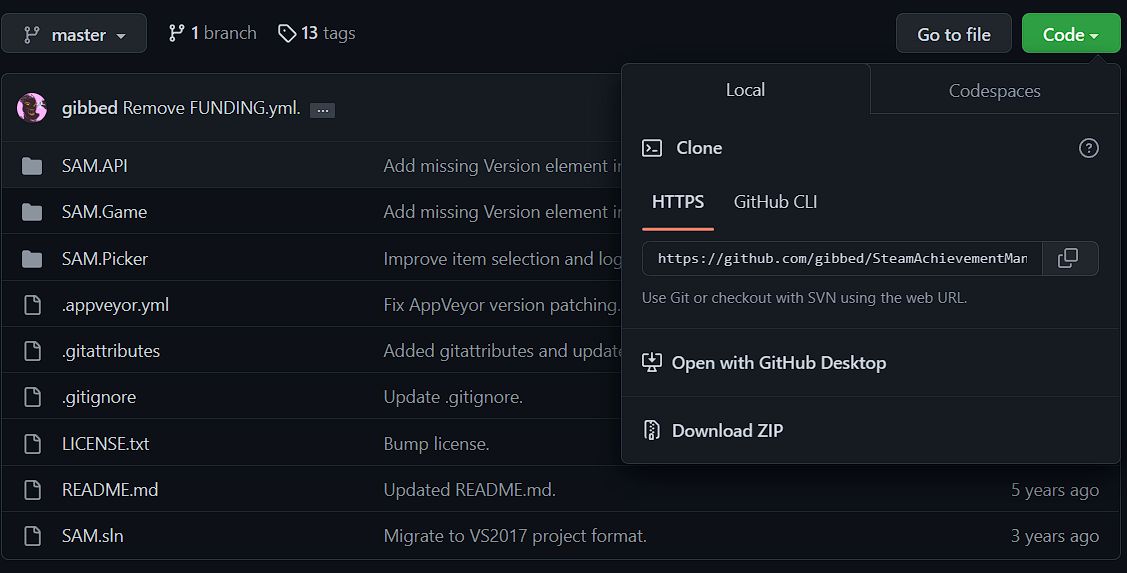Click the repository URL text field
1127x573 pixels.
pyautogui.click(x=842, y=258)
